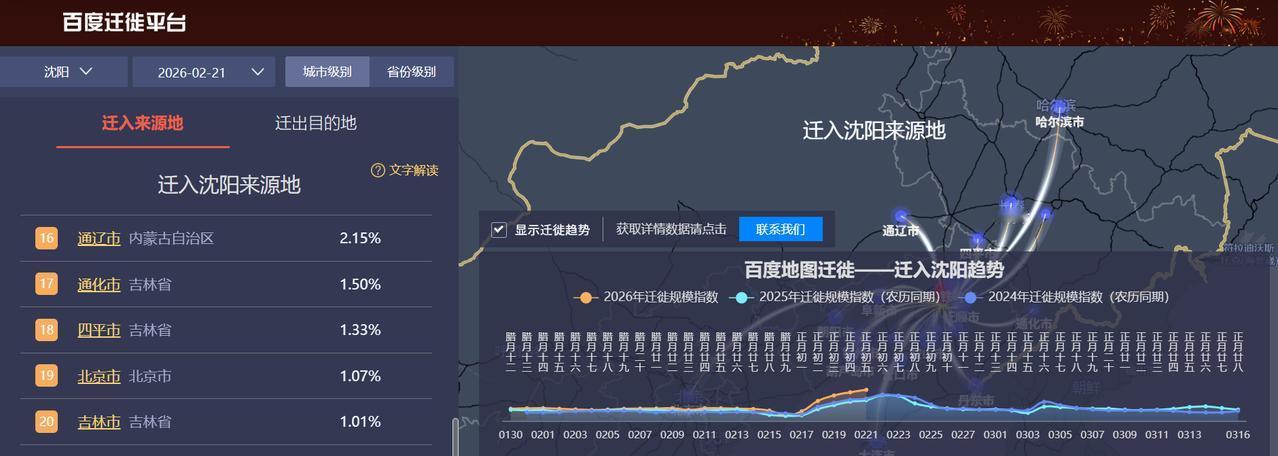This screenshot has width=1278, height=456.
Task: Click the 0316 date on chart axis
Action: [1239, 434]
